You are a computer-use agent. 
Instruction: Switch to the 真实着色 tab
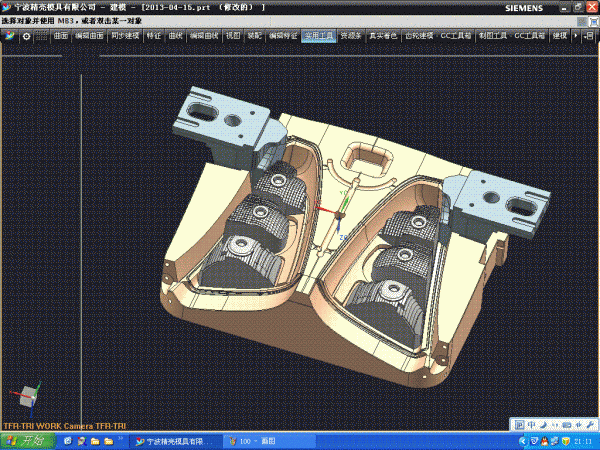[383, 36]
